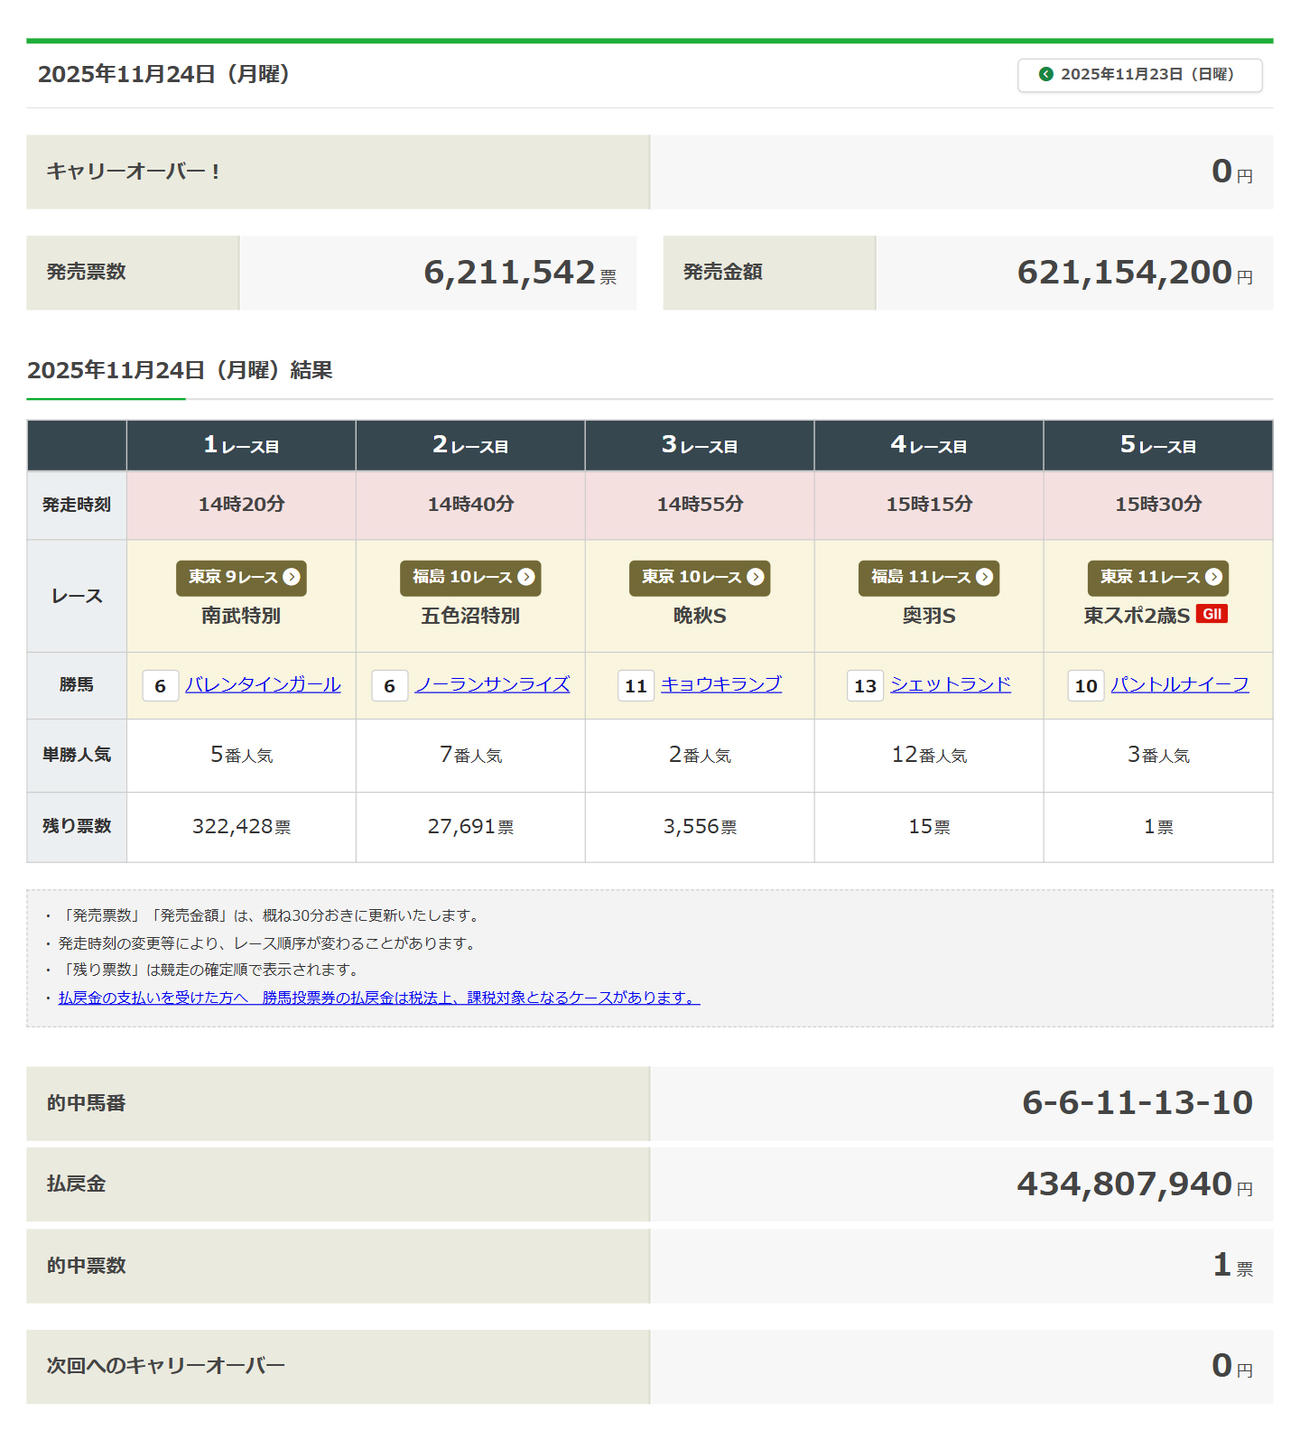This screenshot has height=1430, width=1300.
Task: Click popularity cell 2番人気
Action: pyautogui.click(x=700, y=755)
